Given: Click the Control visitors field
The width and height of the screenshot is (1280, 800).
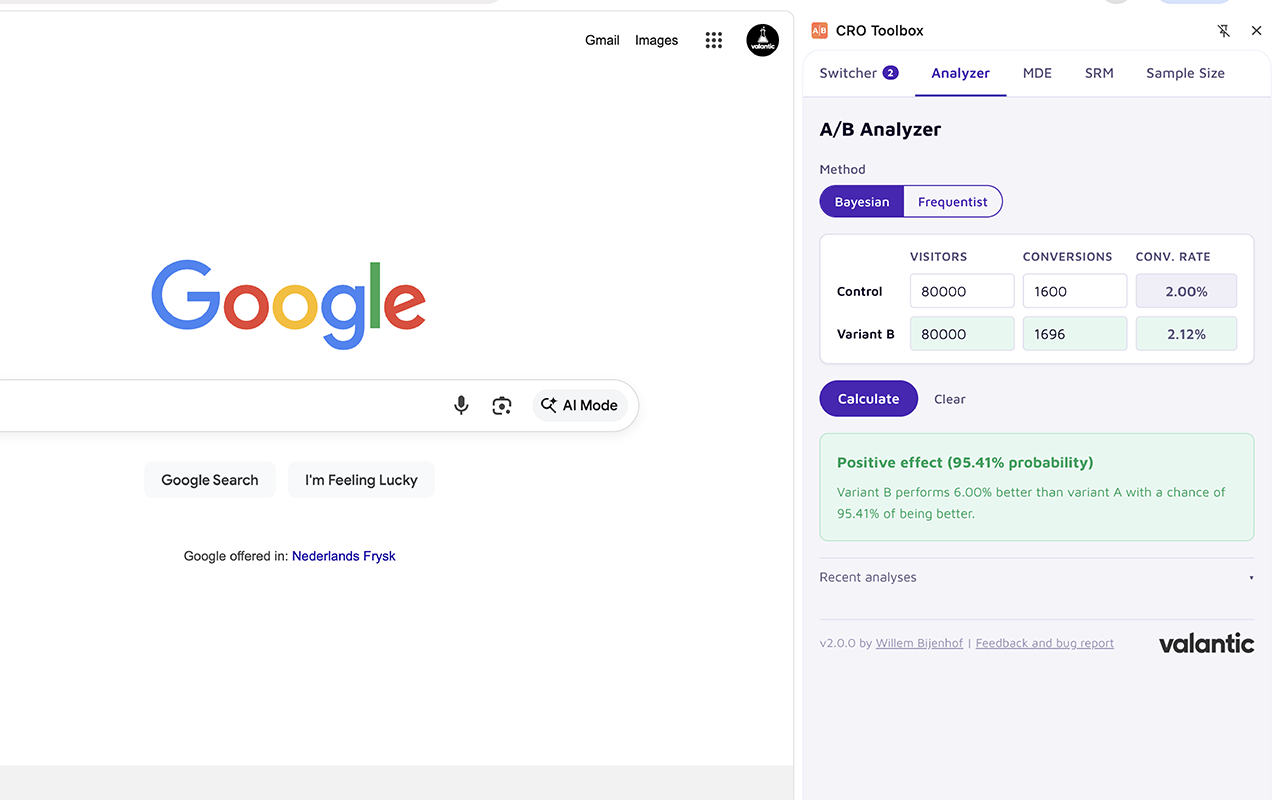Looking at the screenshot, I should [x=962, y=291].
